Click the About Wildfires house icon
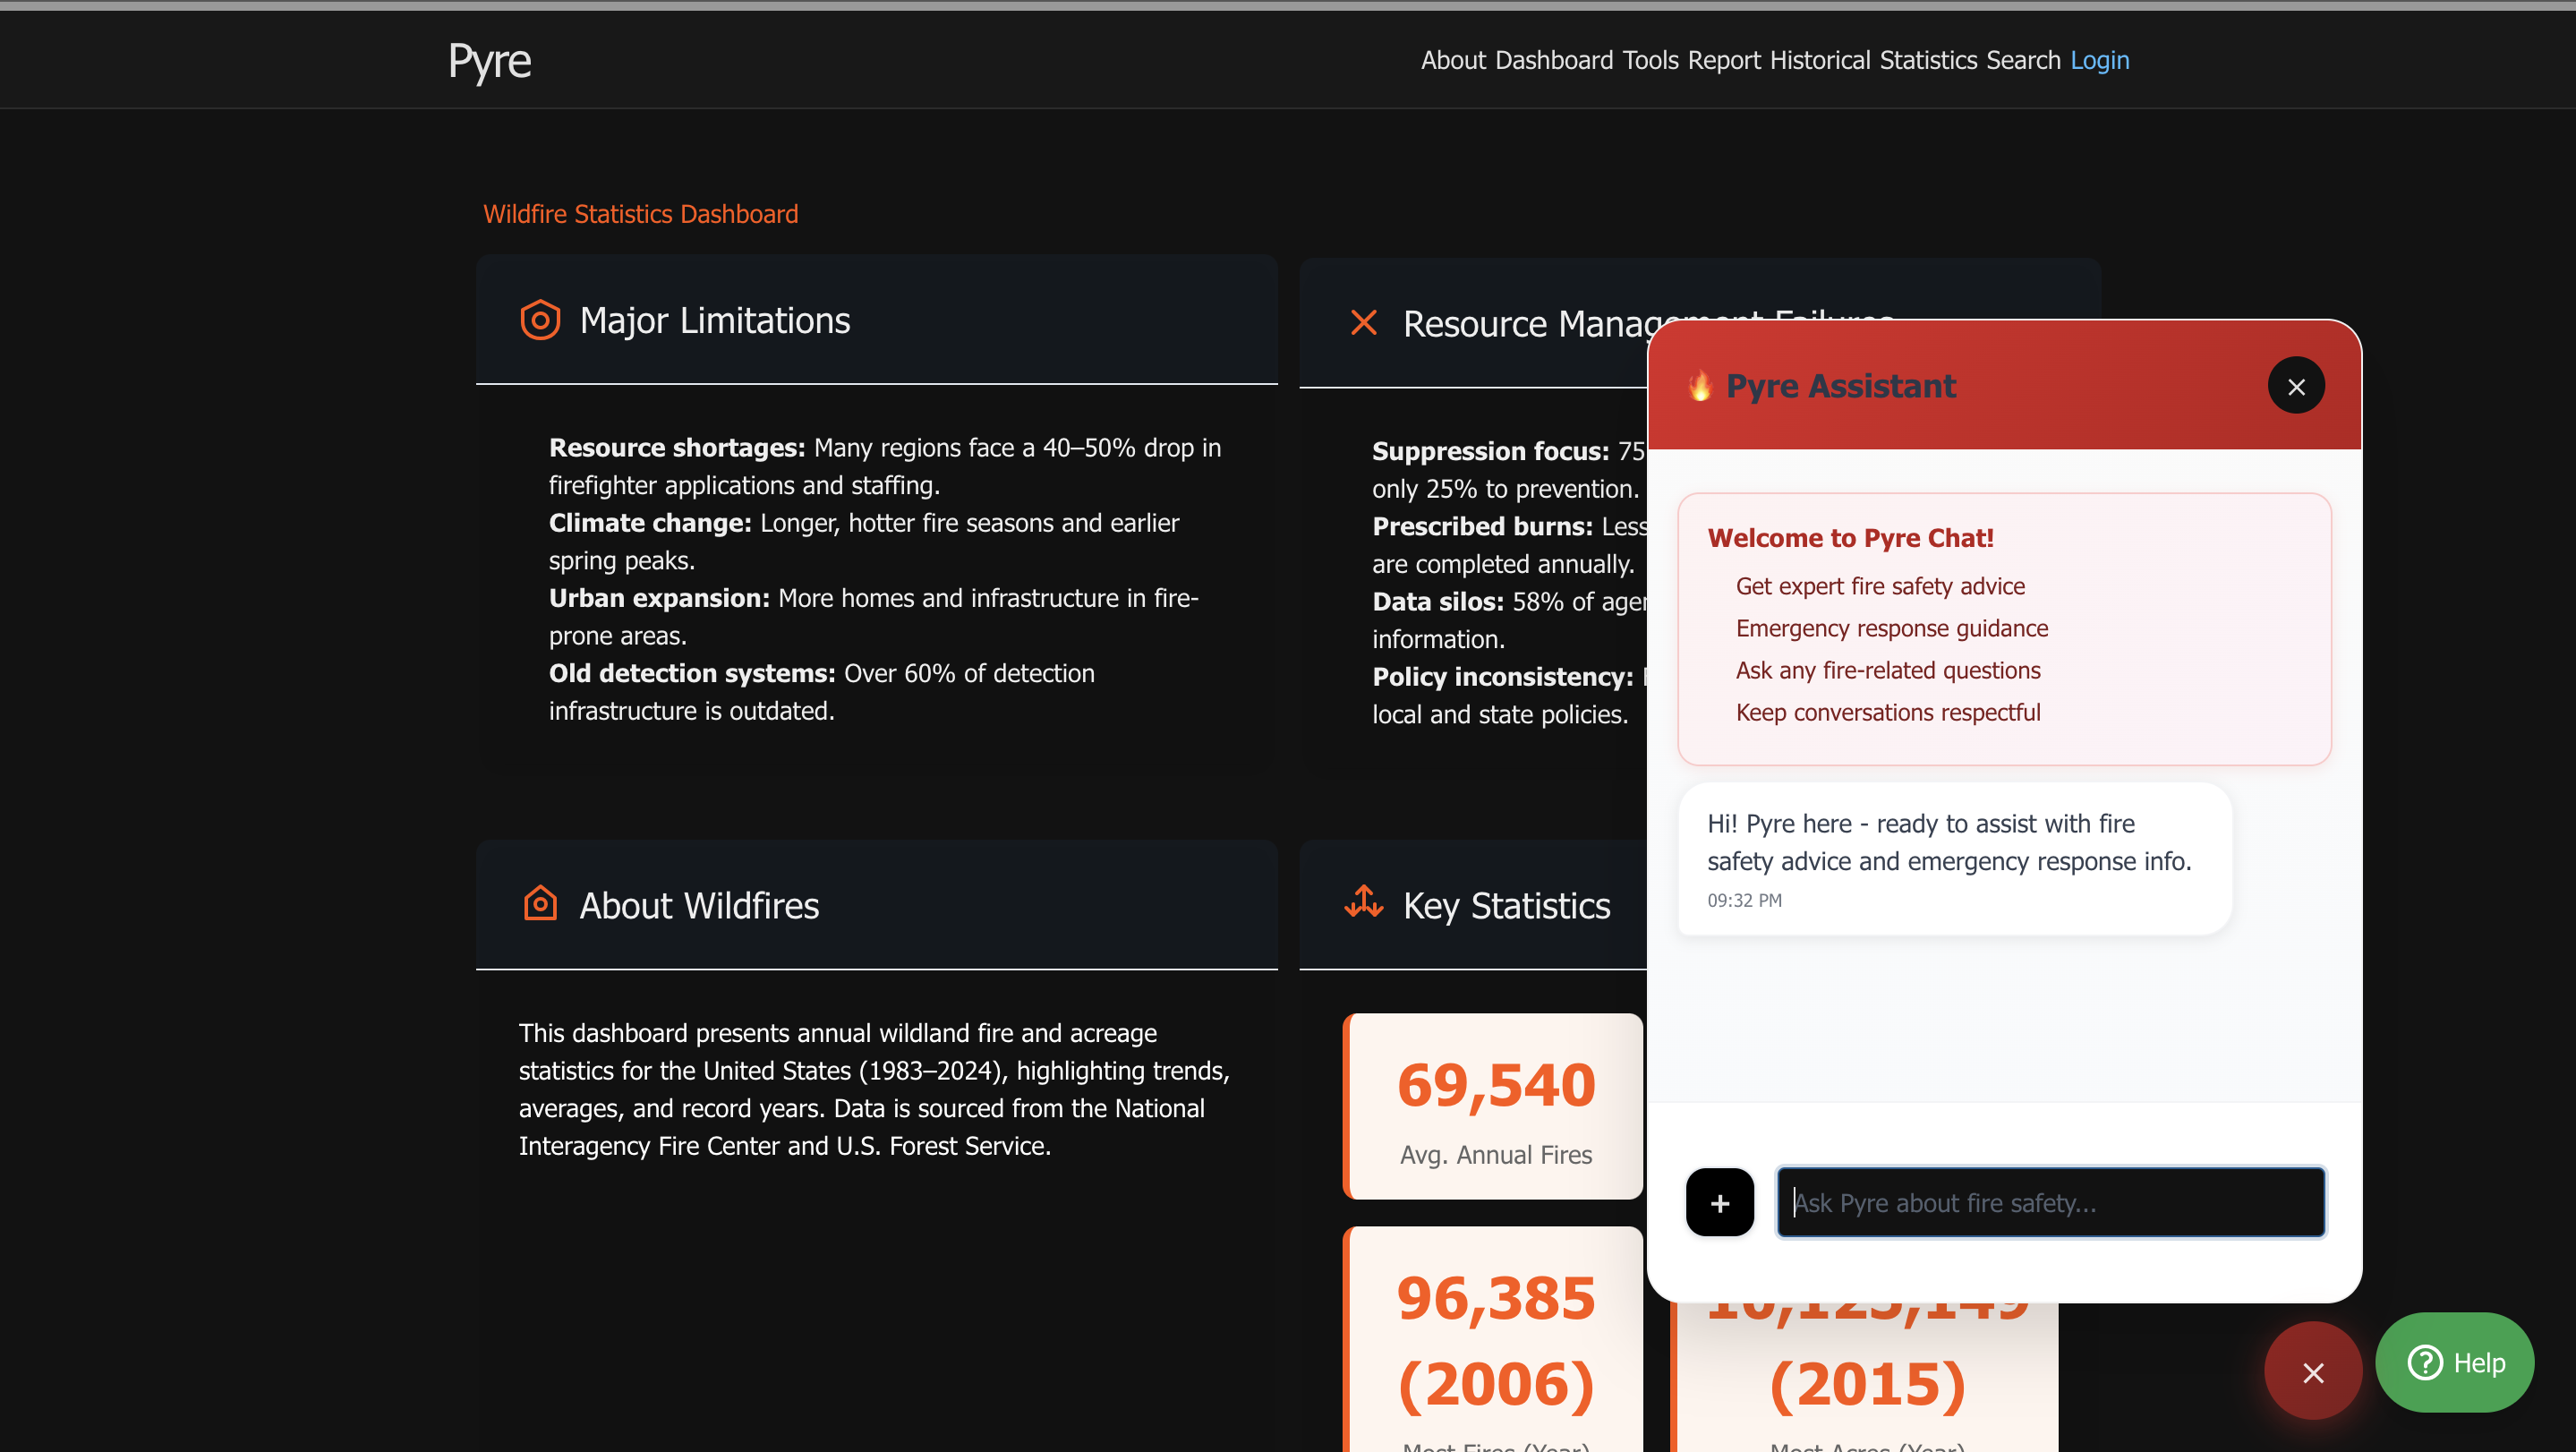 tap(540, 903)
